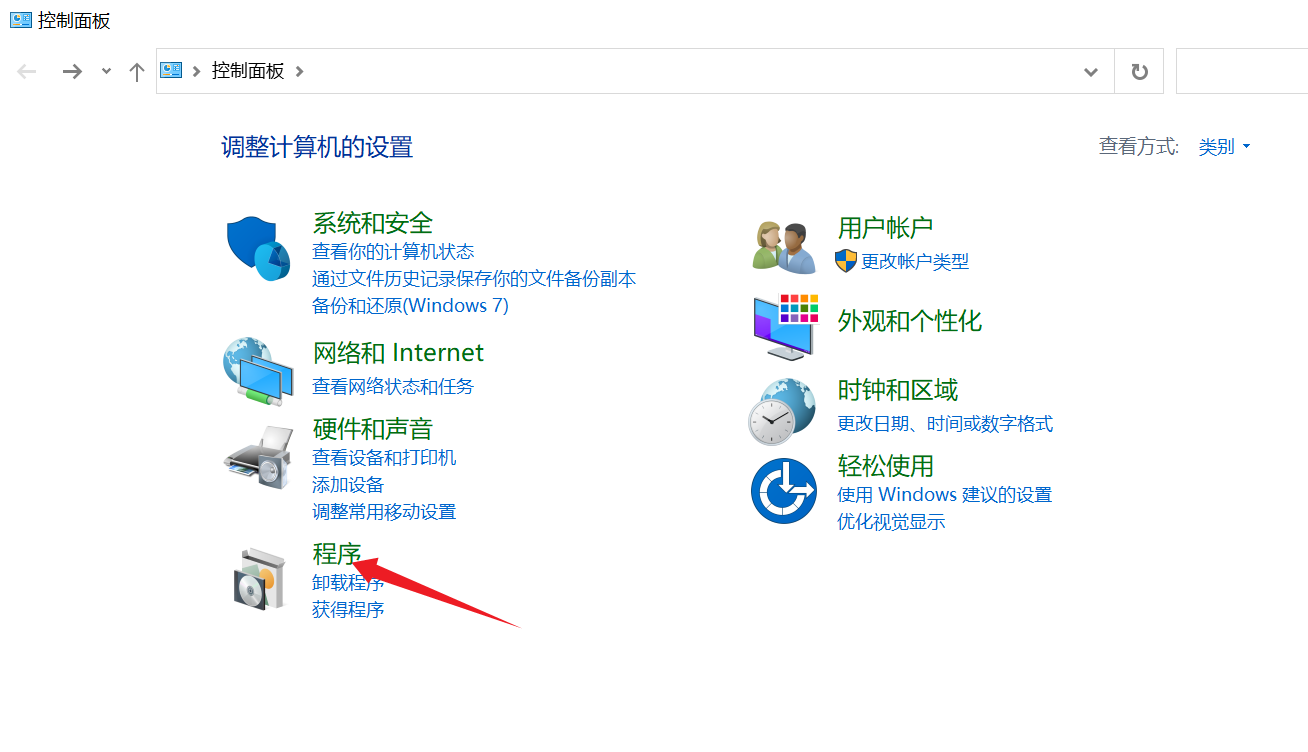The image size is (1308, 752).
Task: Click the Hardware and Sound printer icon
Action: (x=258, y=457)
